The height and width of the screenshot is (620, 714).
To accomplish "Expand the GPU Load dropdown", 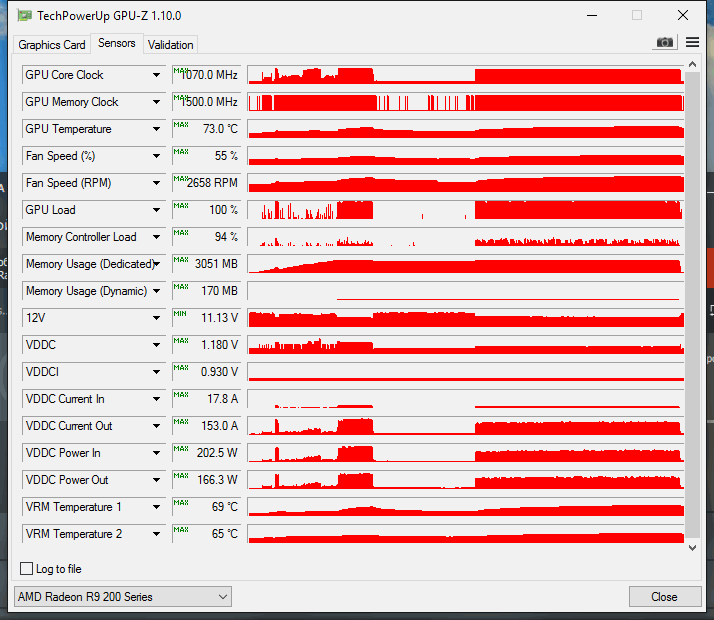I will (x=156, y=210).
